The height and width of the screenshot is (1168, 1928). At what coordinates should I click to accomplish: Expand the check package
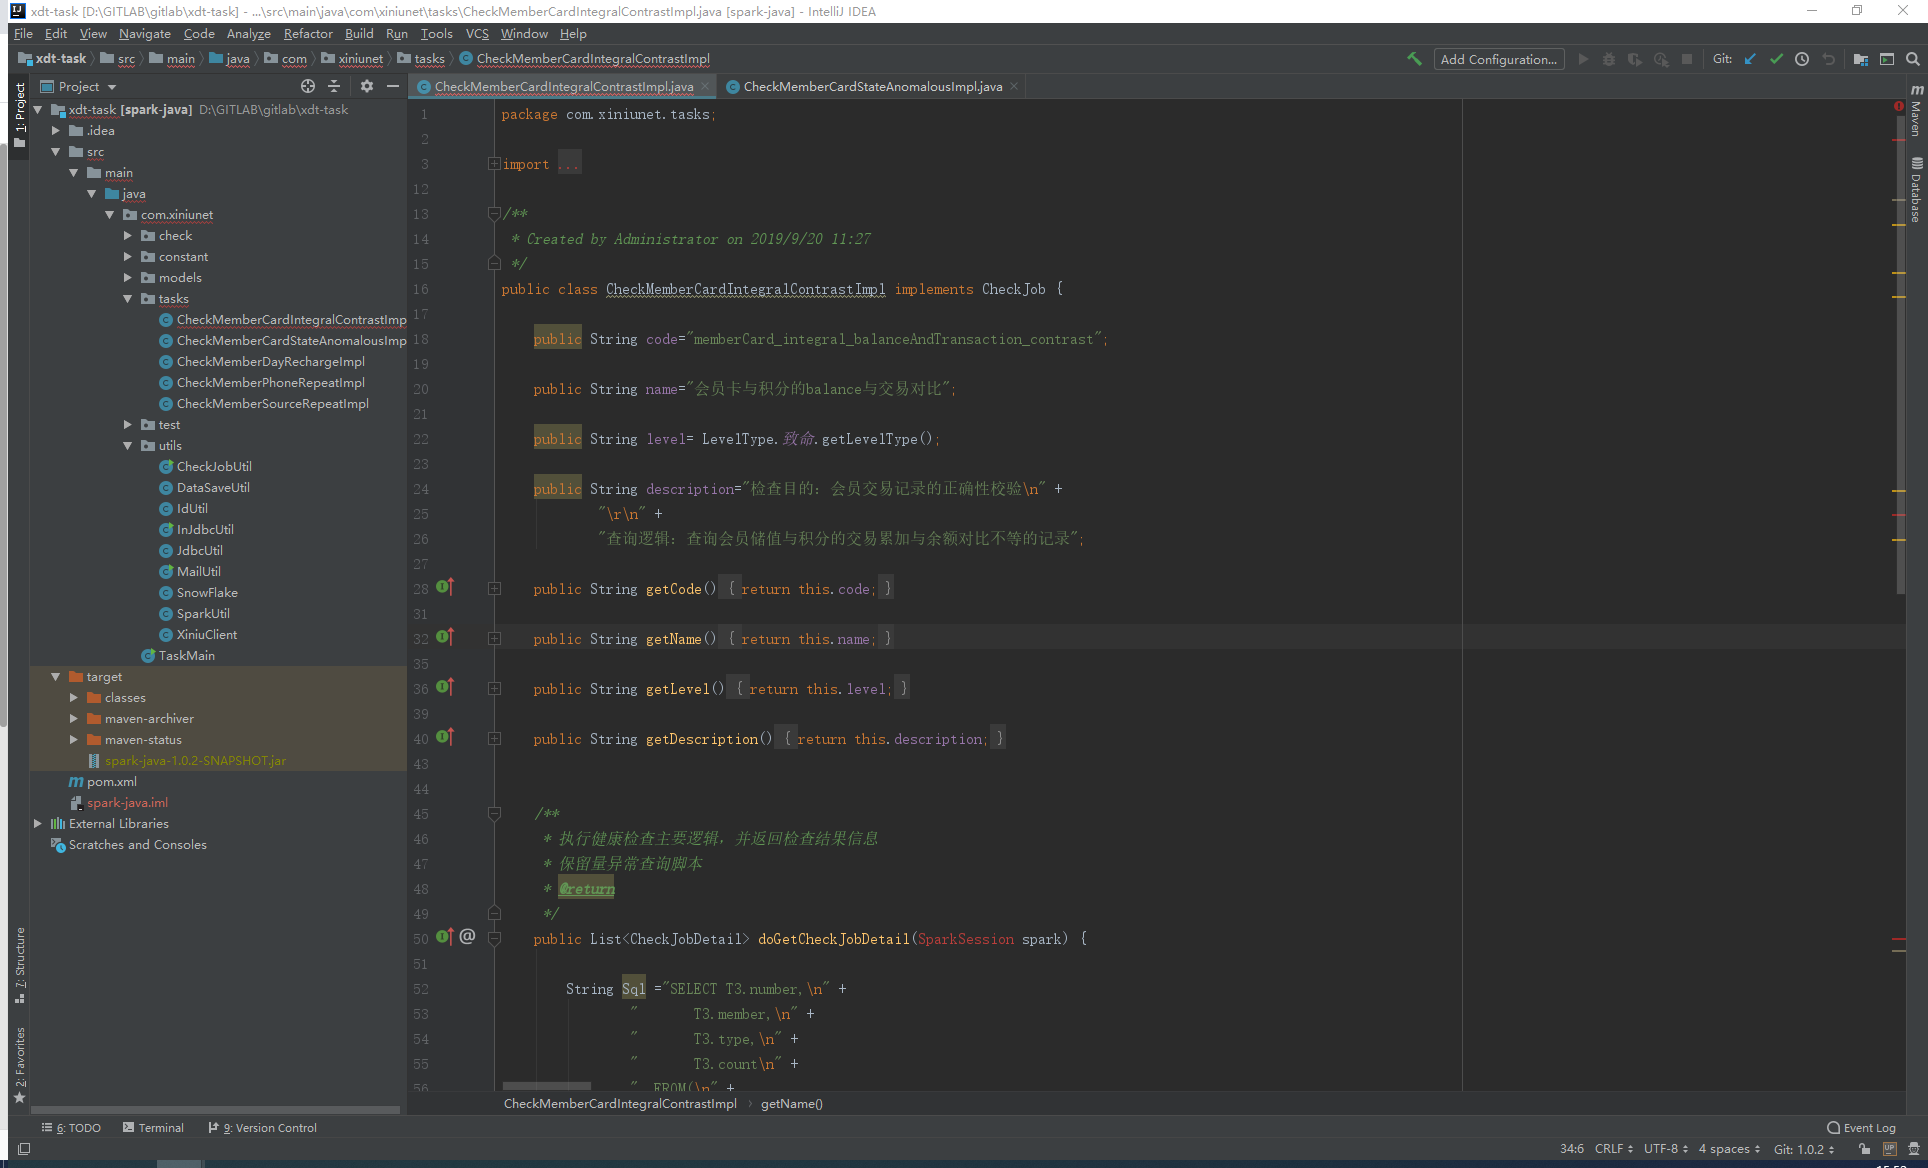128,236
